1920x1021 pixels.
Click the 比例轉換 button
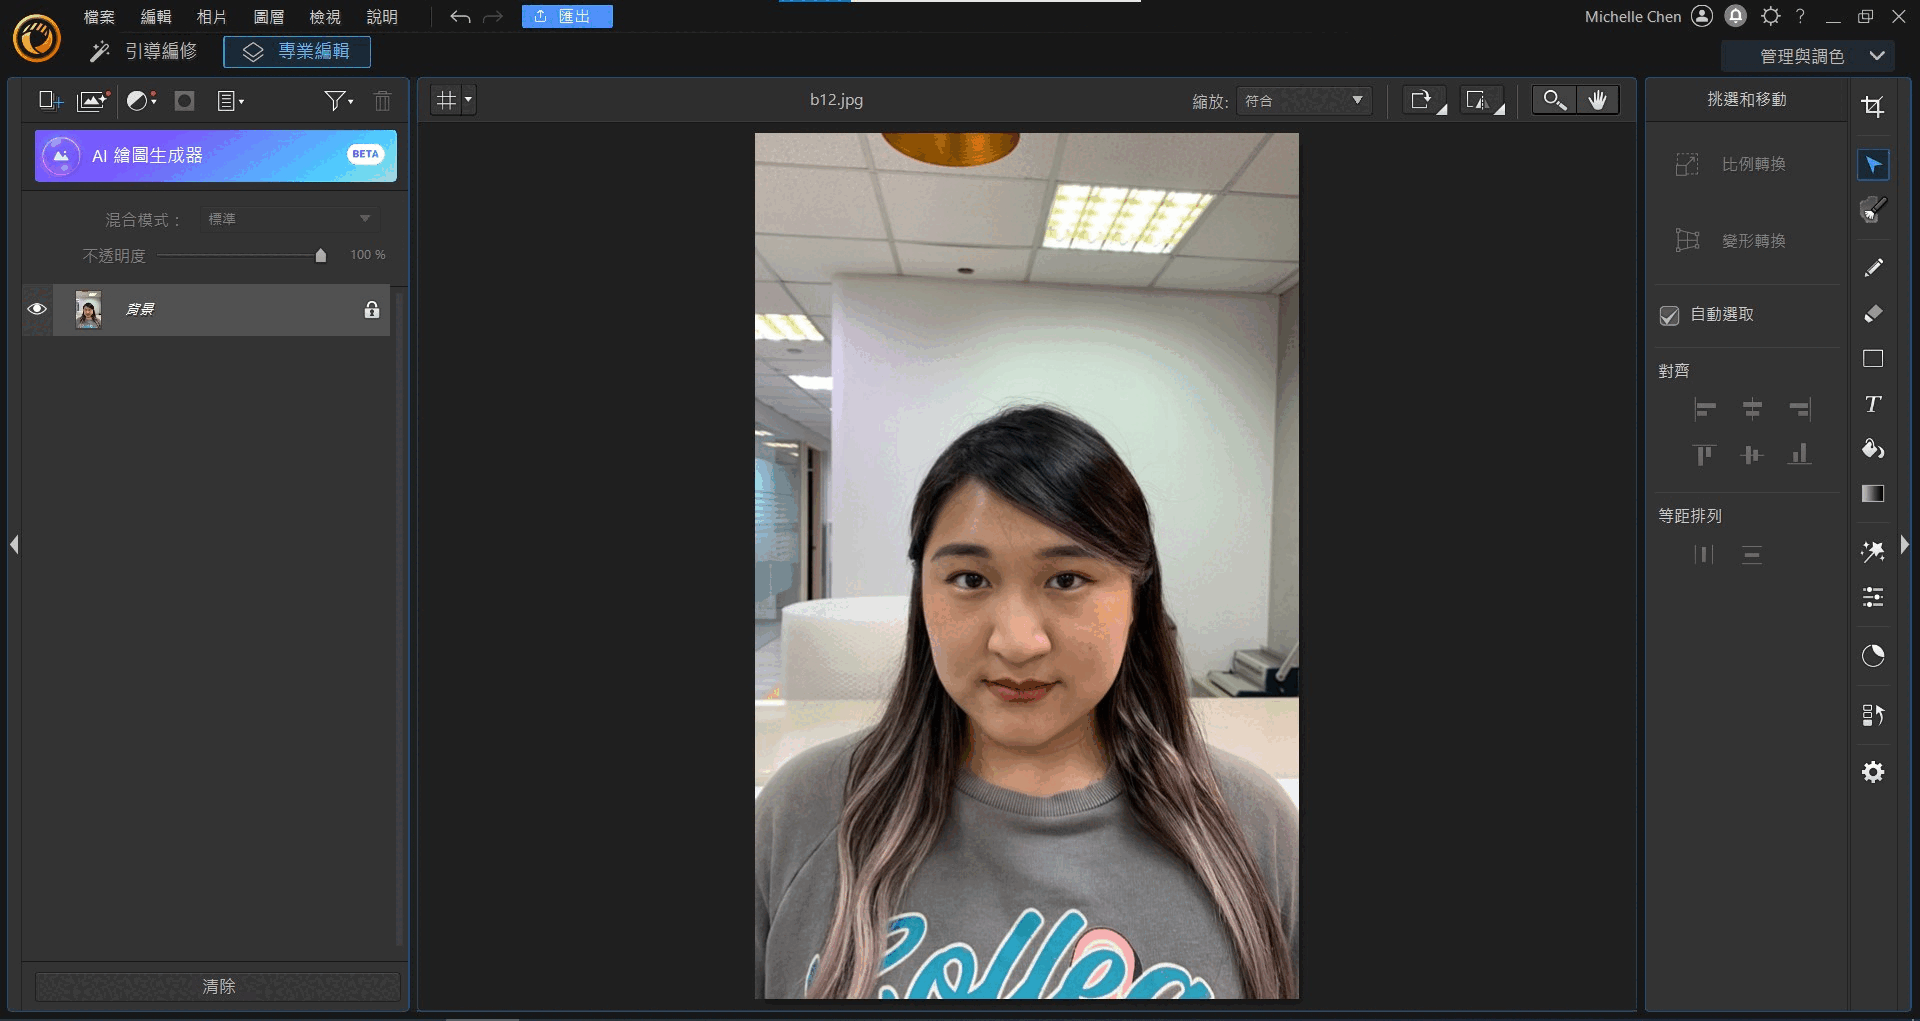[x=1731, y=164]
